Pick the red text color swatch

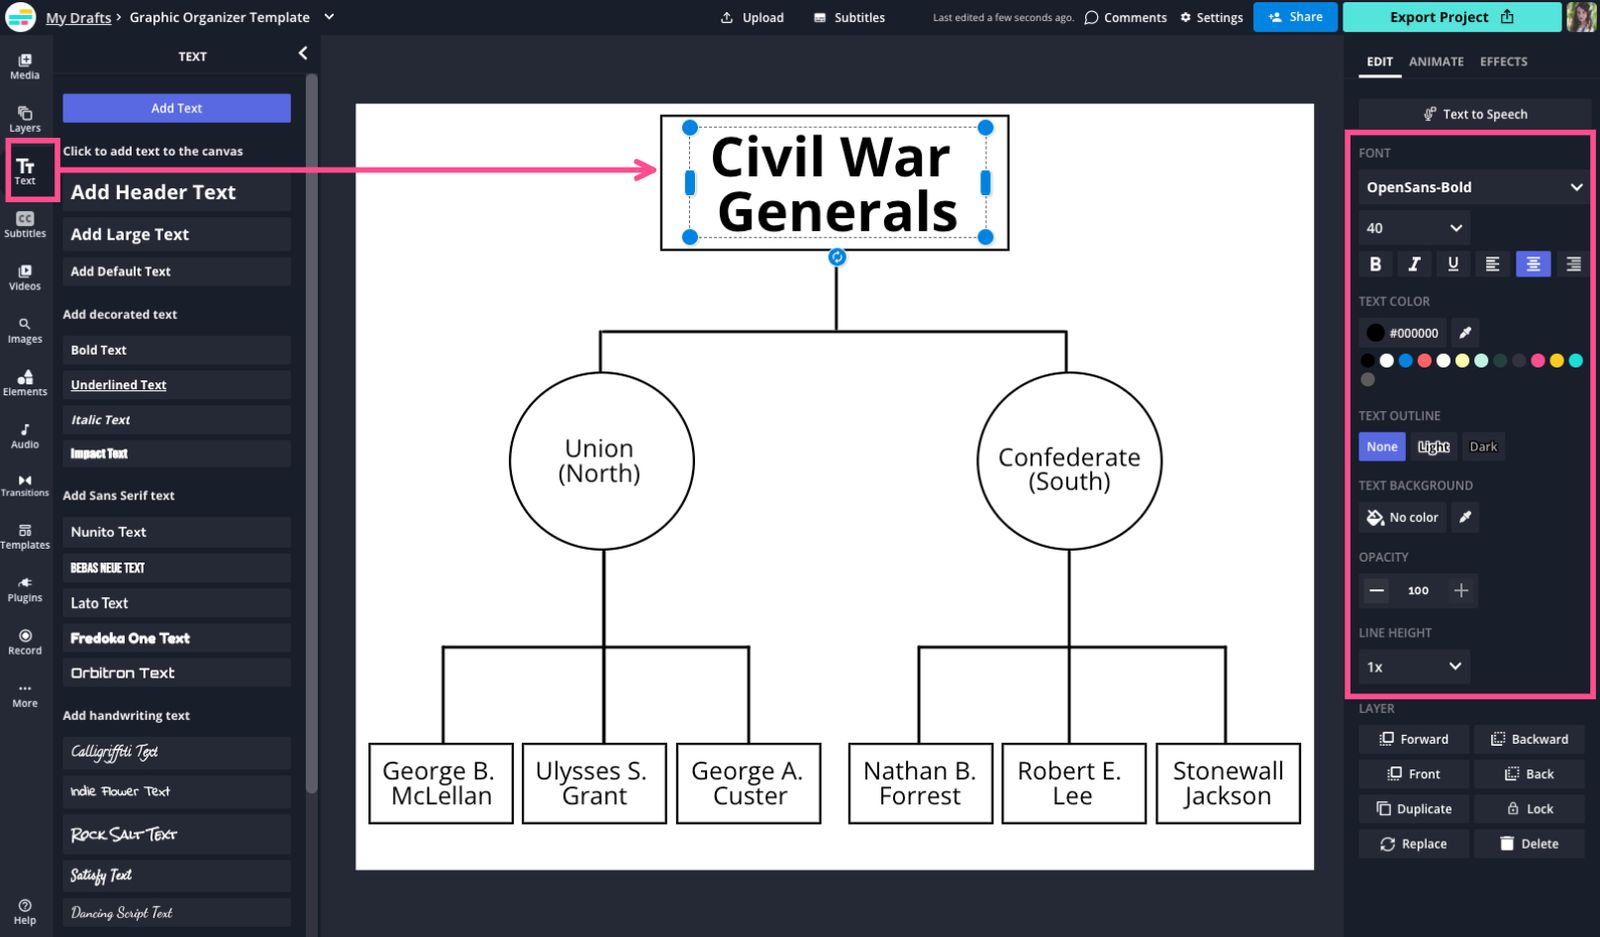[x=1423, y=361]
